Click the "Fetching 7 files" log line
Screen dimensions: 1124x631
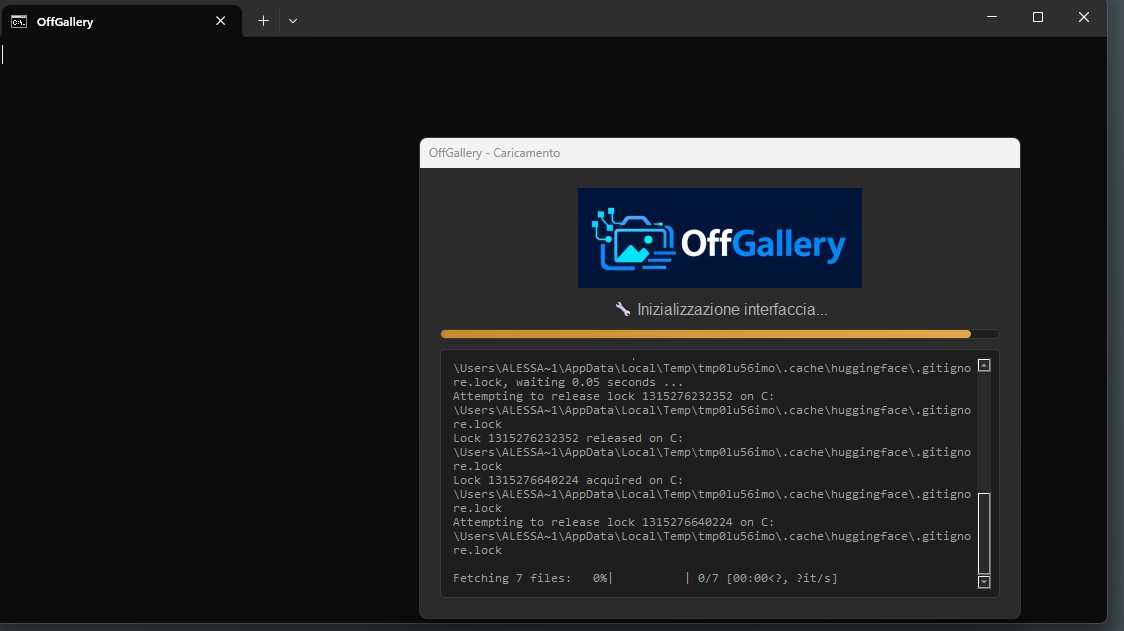(645, 578)
